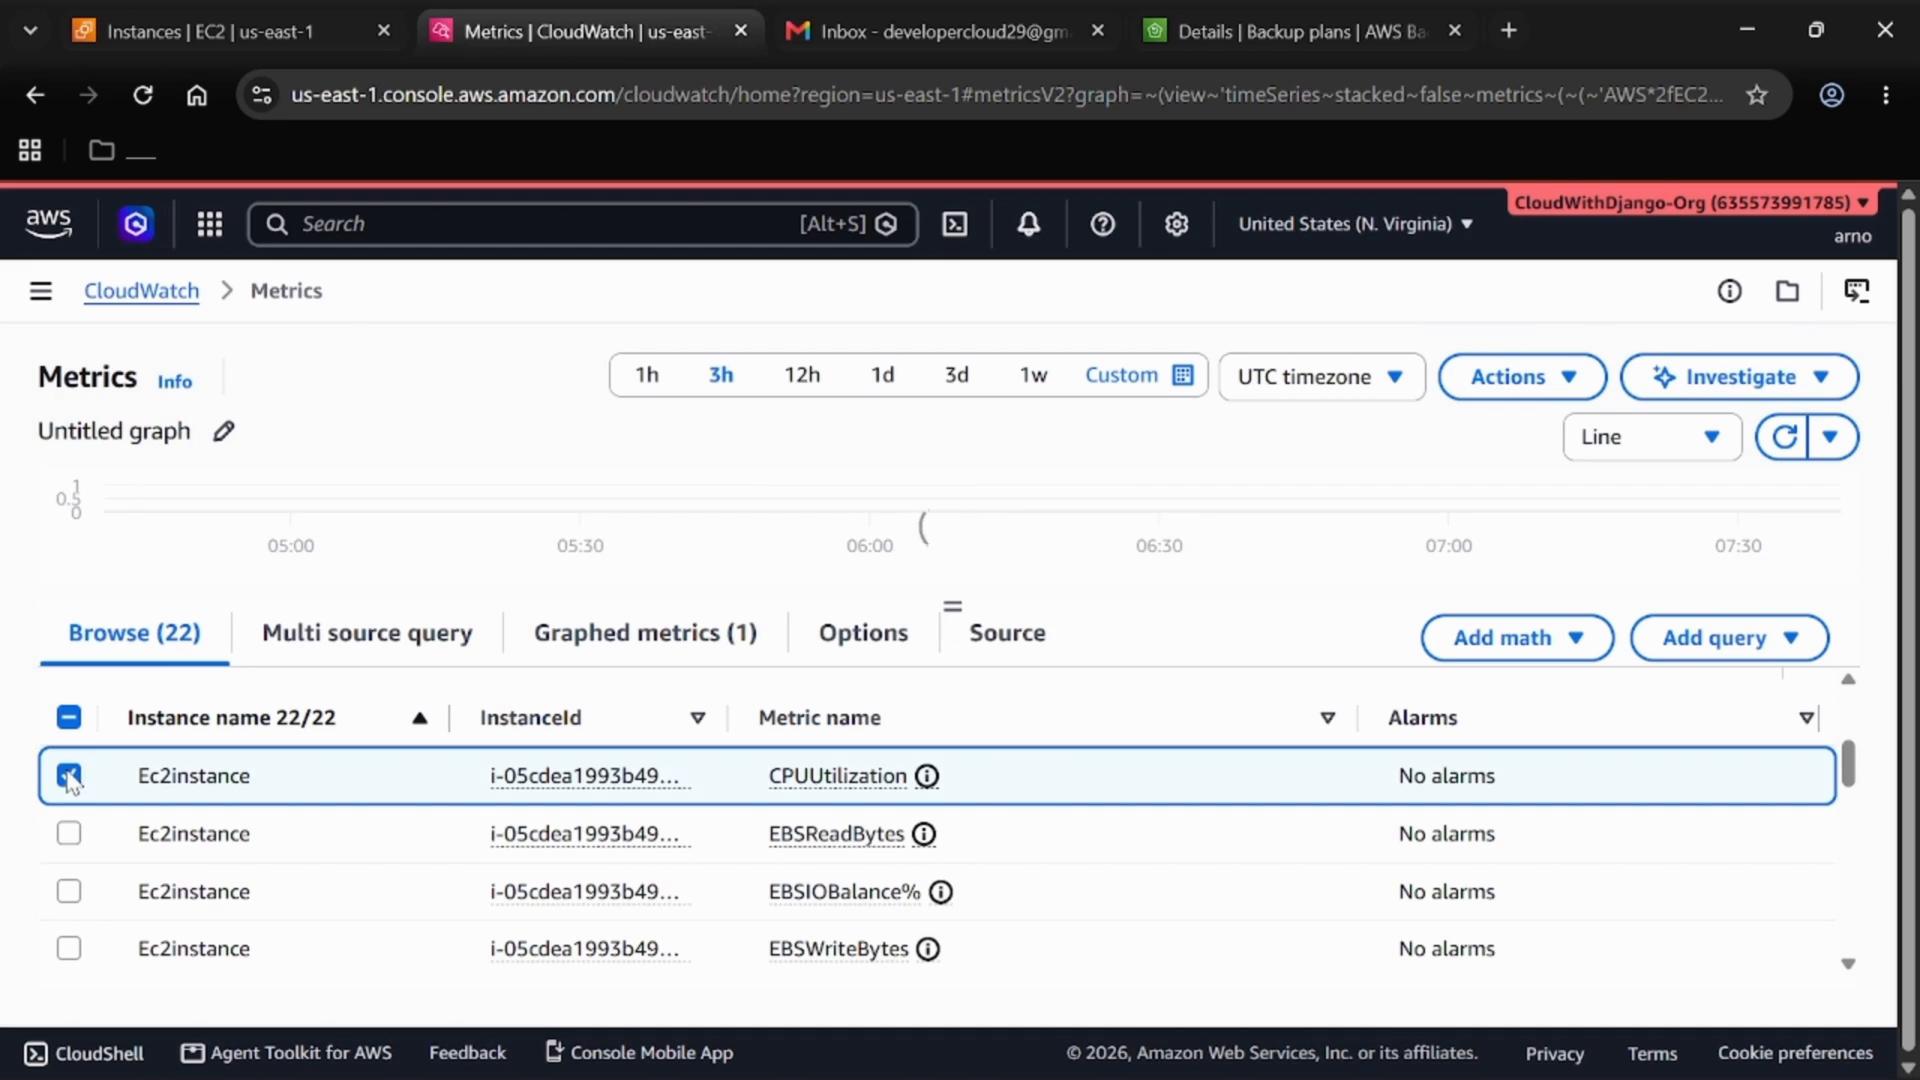Open the CloudWatch breadcrumb link
This screenshot has width=1920, height=1080.
point(141,291)
